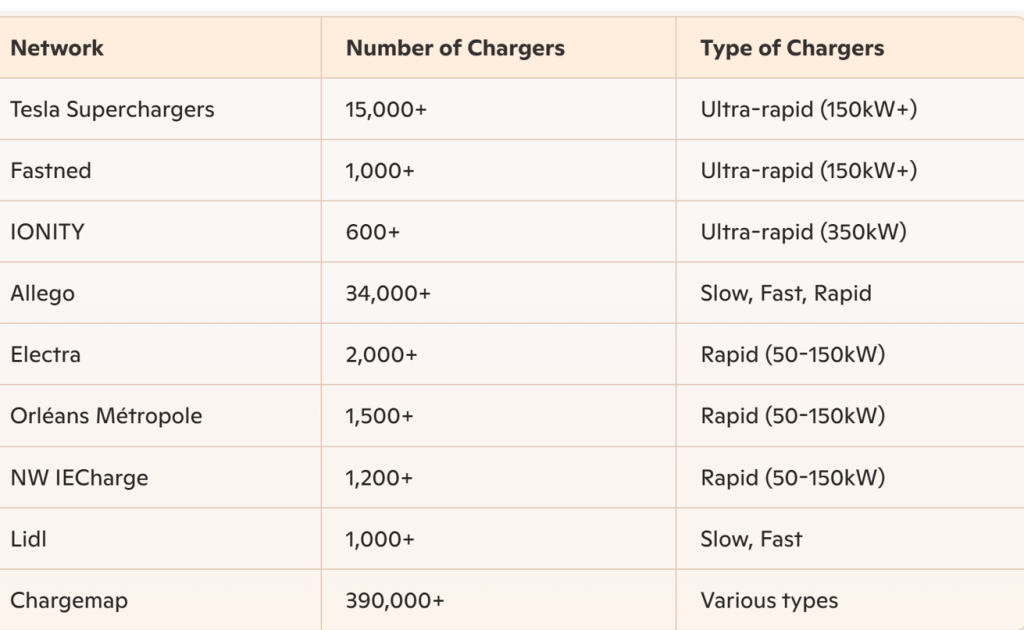This screenshot has height=630, width=1024.
Task: Click the 390,000+ chargers value
Action: tap(394, 601)
